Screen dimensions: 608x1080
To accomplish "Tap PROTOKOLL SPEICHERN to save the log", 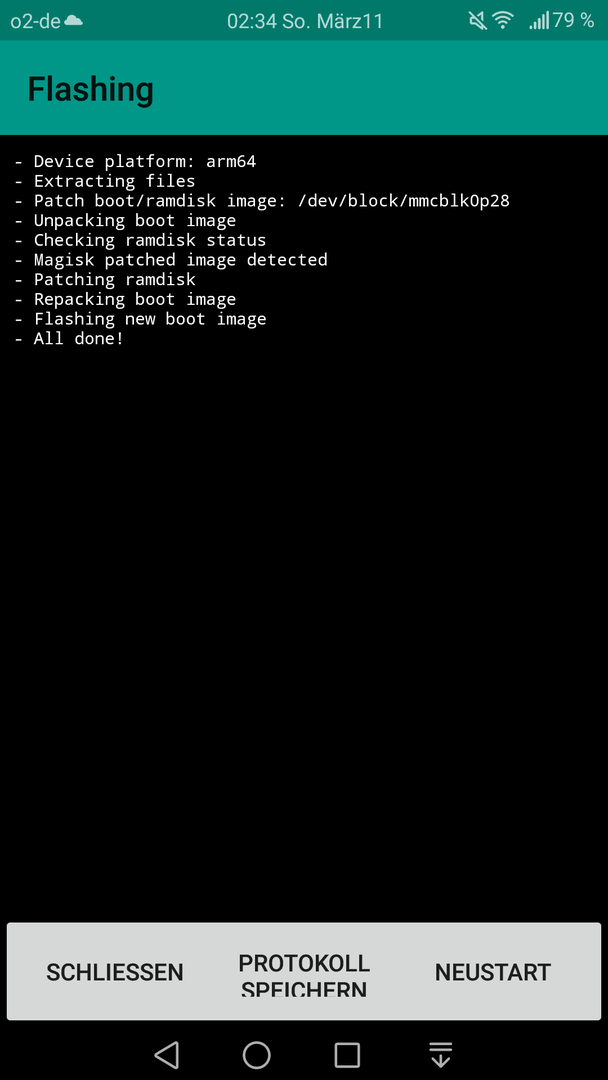I will [x=304, y=972].
